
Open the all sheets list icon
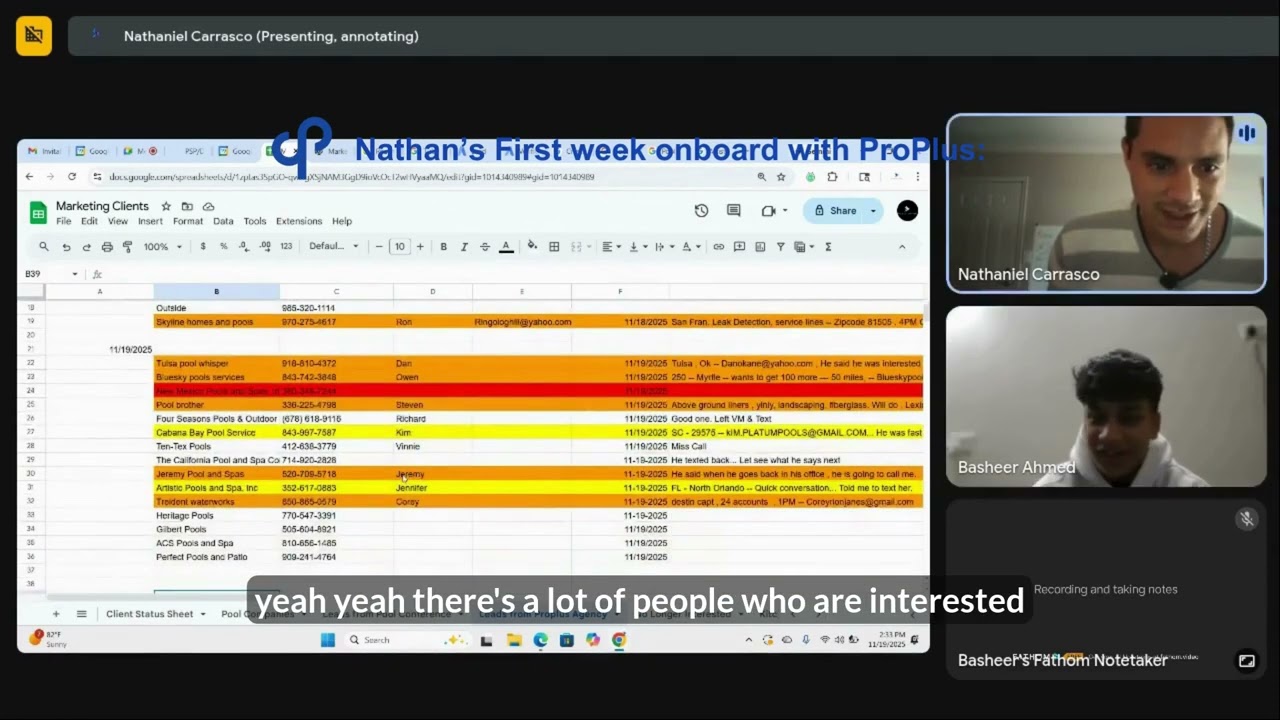(x=82, y=614)
